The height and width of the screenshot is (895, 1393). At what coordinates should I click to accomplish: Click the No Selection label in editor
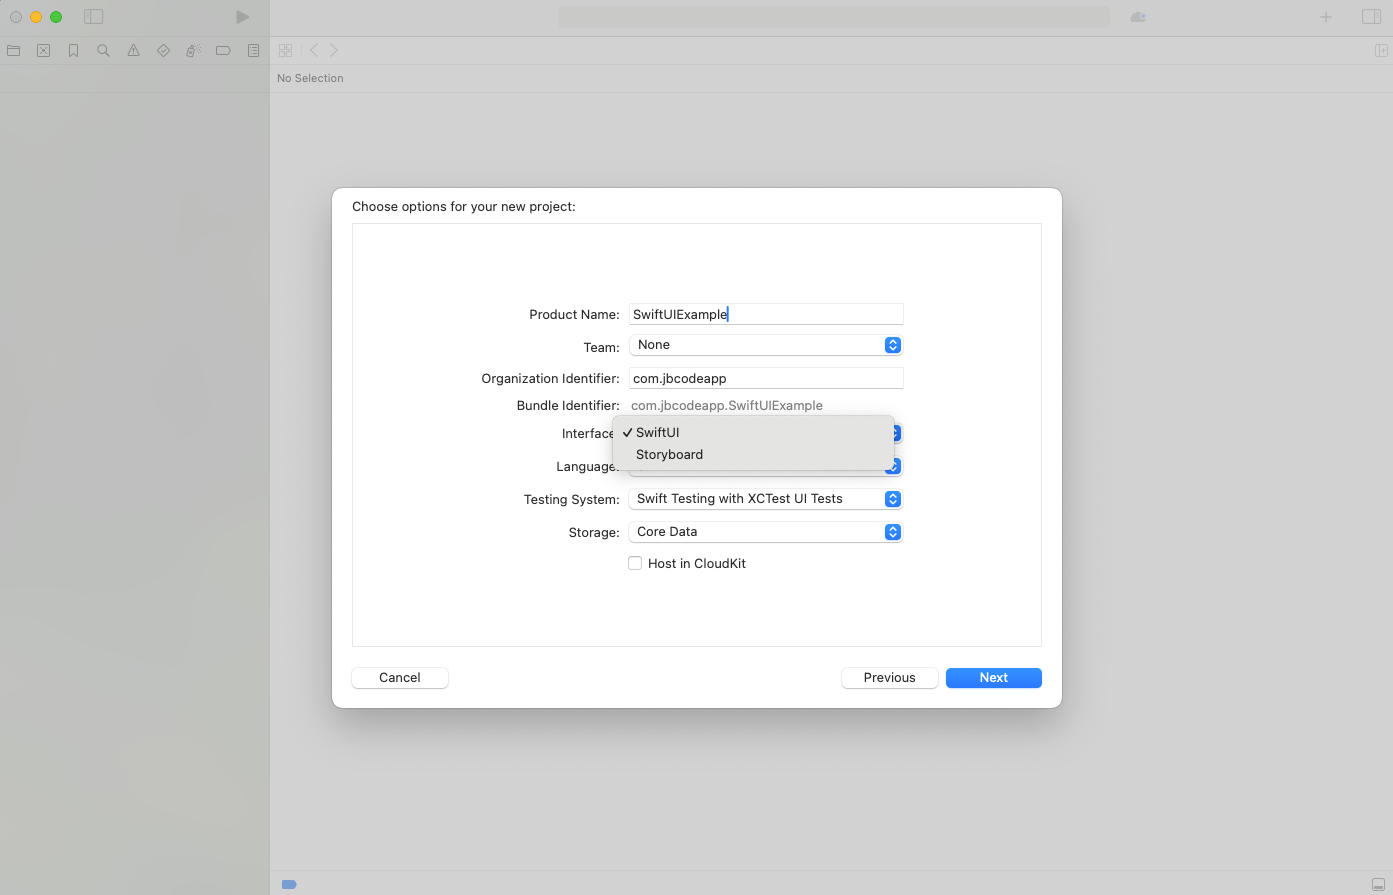[310, 78]
